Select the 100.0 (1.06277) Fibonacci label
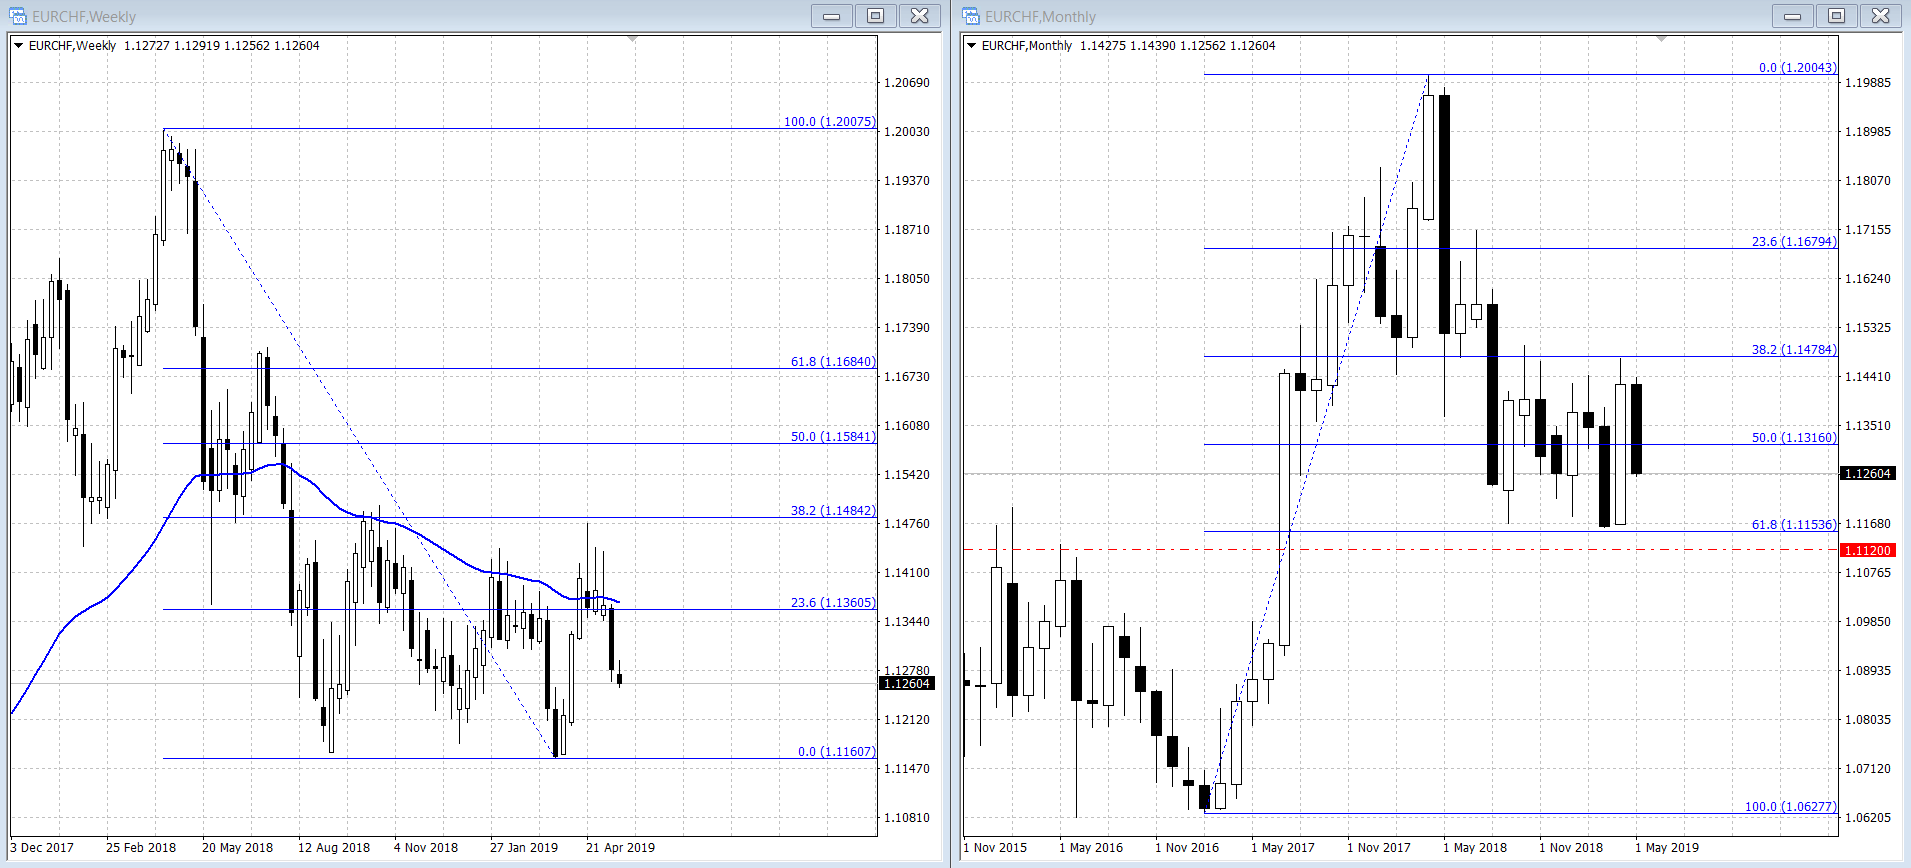The height and width of the screenshot is (868, 1911). [x=1790, y=806]
